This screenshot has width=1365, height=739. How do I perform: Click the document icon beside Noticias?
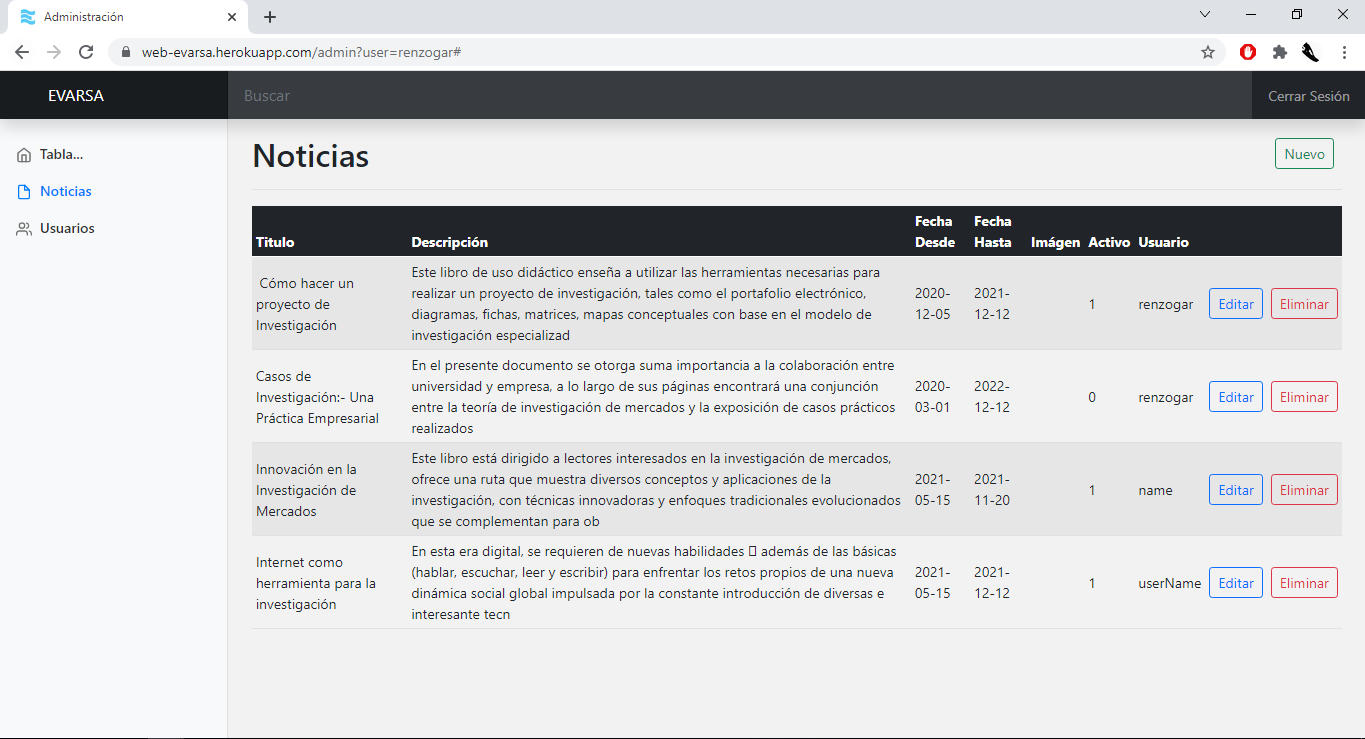tap(24, 191)
